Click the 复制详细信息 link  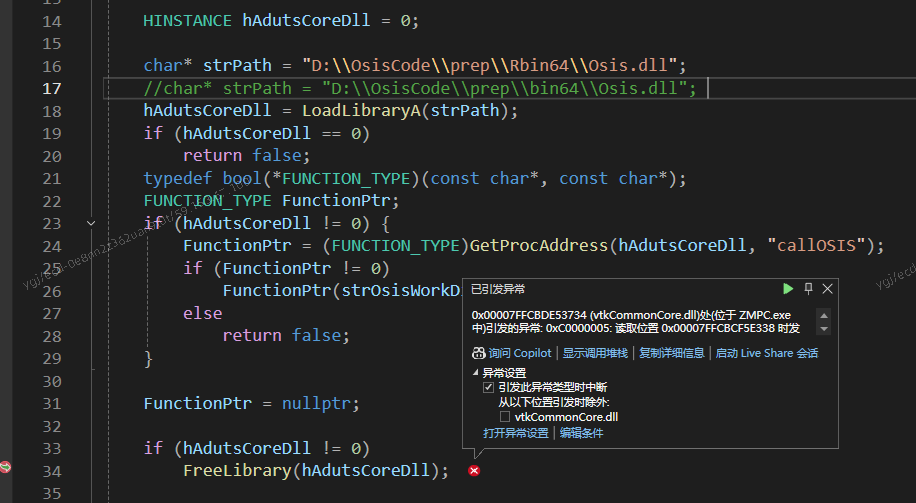tap(672, 353)
